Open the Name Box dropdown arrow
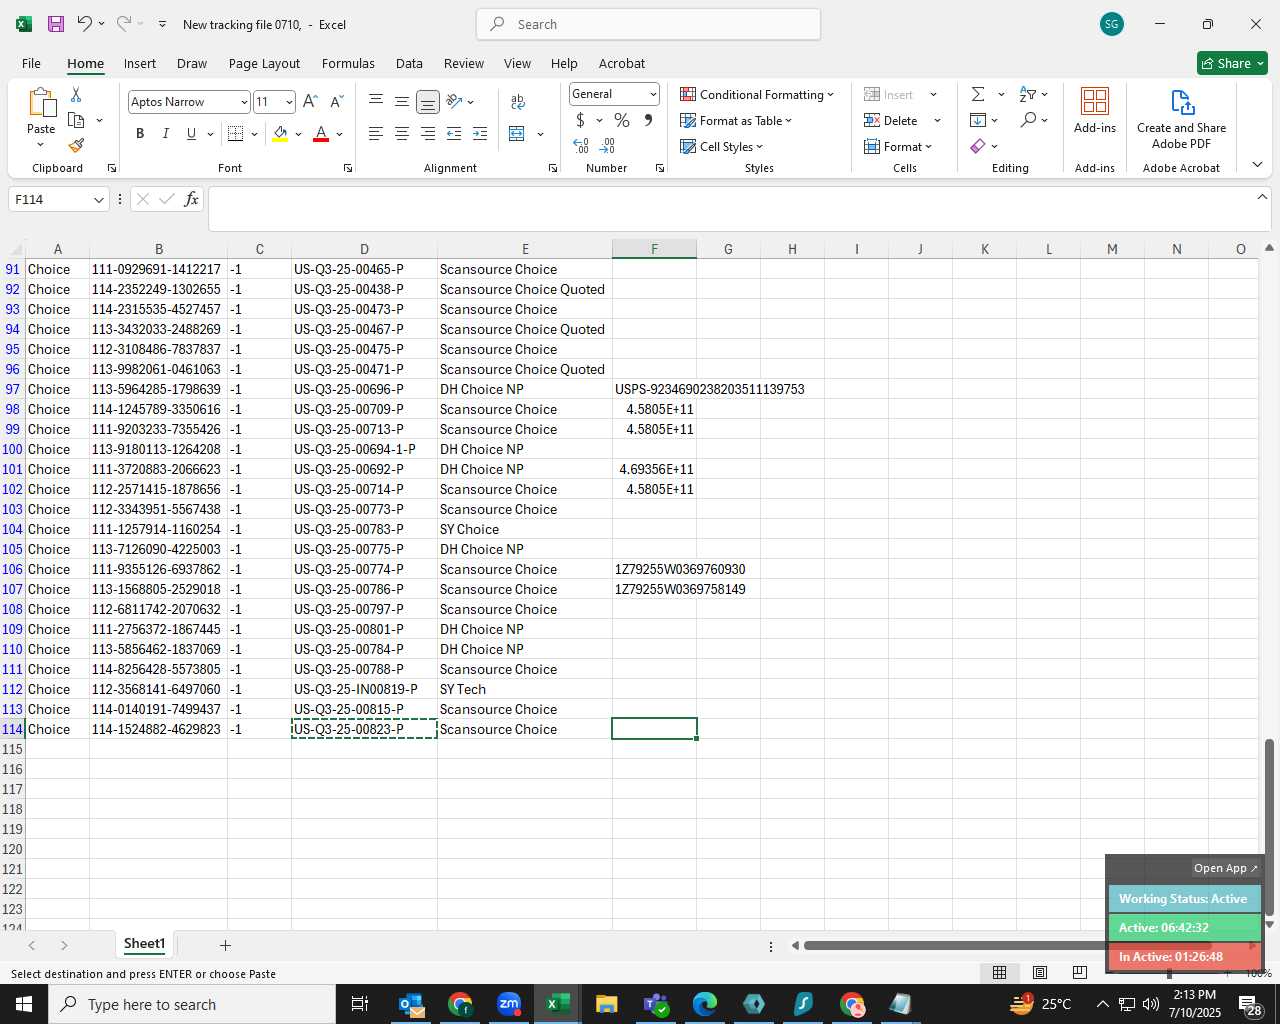The image size is (1280, 1024). (98, 199)
